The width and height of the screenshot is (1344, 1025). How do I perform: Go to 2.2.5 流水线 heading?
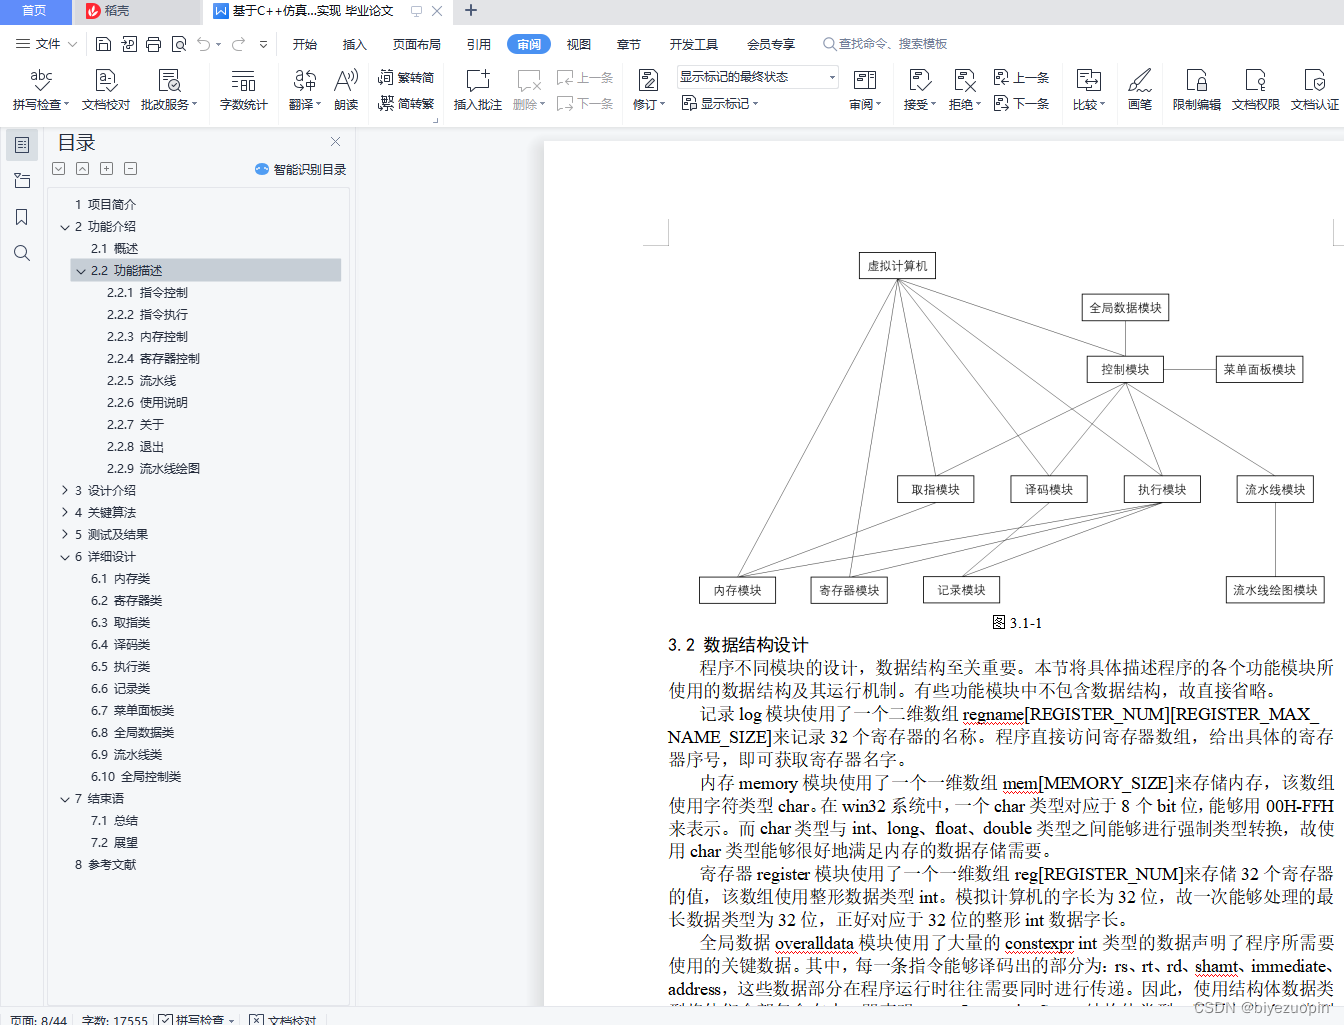click(x=142, y=381)
